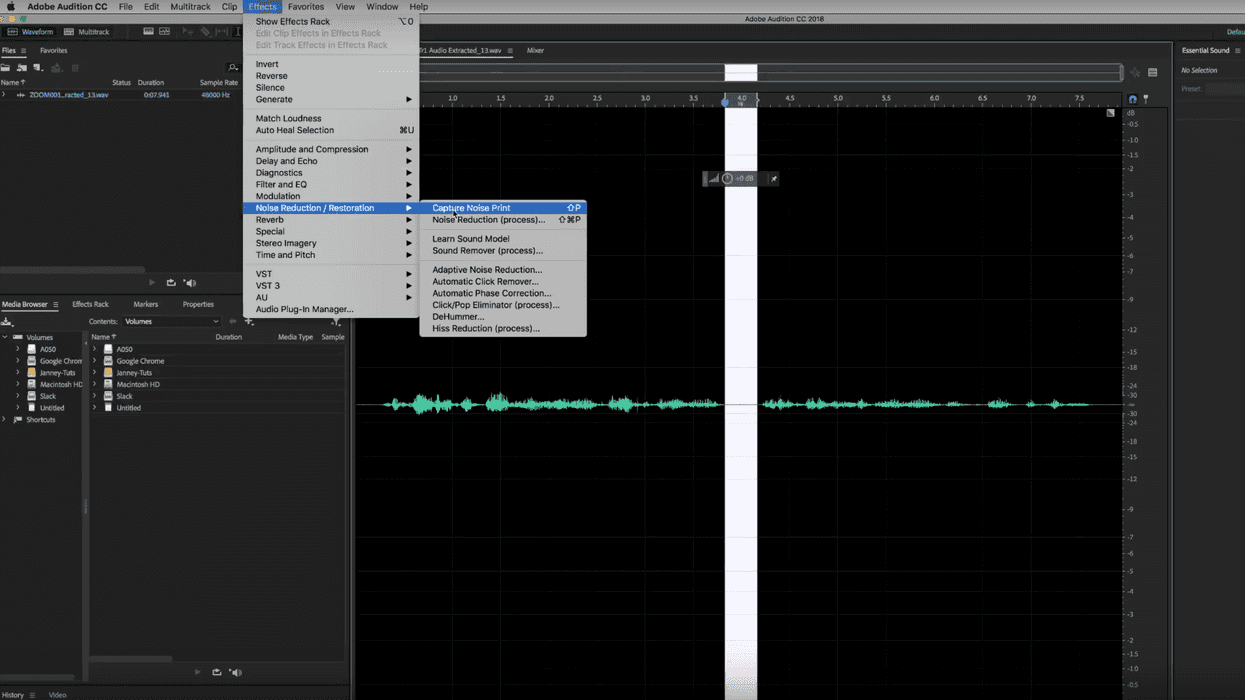Open the Apple menu
The image size is (1245, 700).
coord(11,7)
